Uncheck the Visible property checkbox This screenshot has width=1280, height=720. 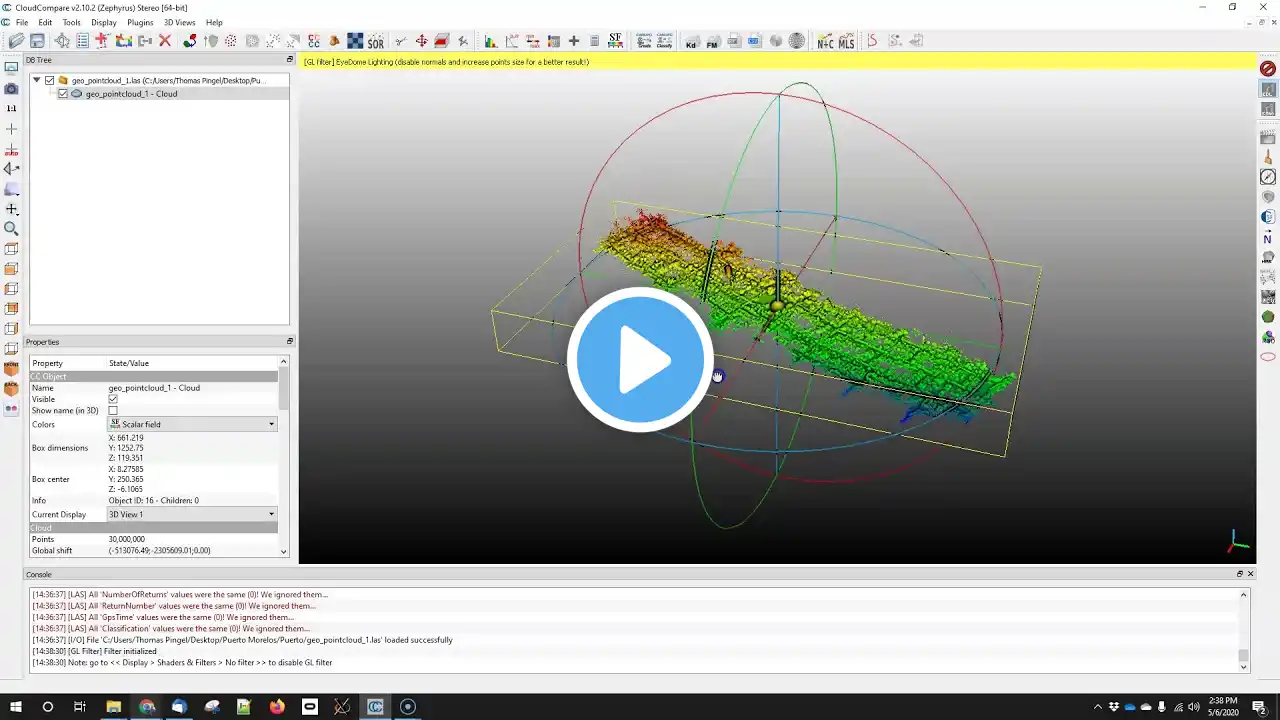tap(113, 399)
